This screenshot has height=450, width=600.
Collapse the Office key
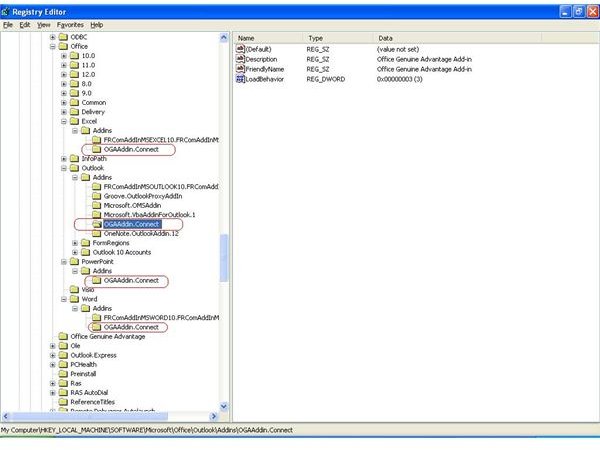(53, 47)
